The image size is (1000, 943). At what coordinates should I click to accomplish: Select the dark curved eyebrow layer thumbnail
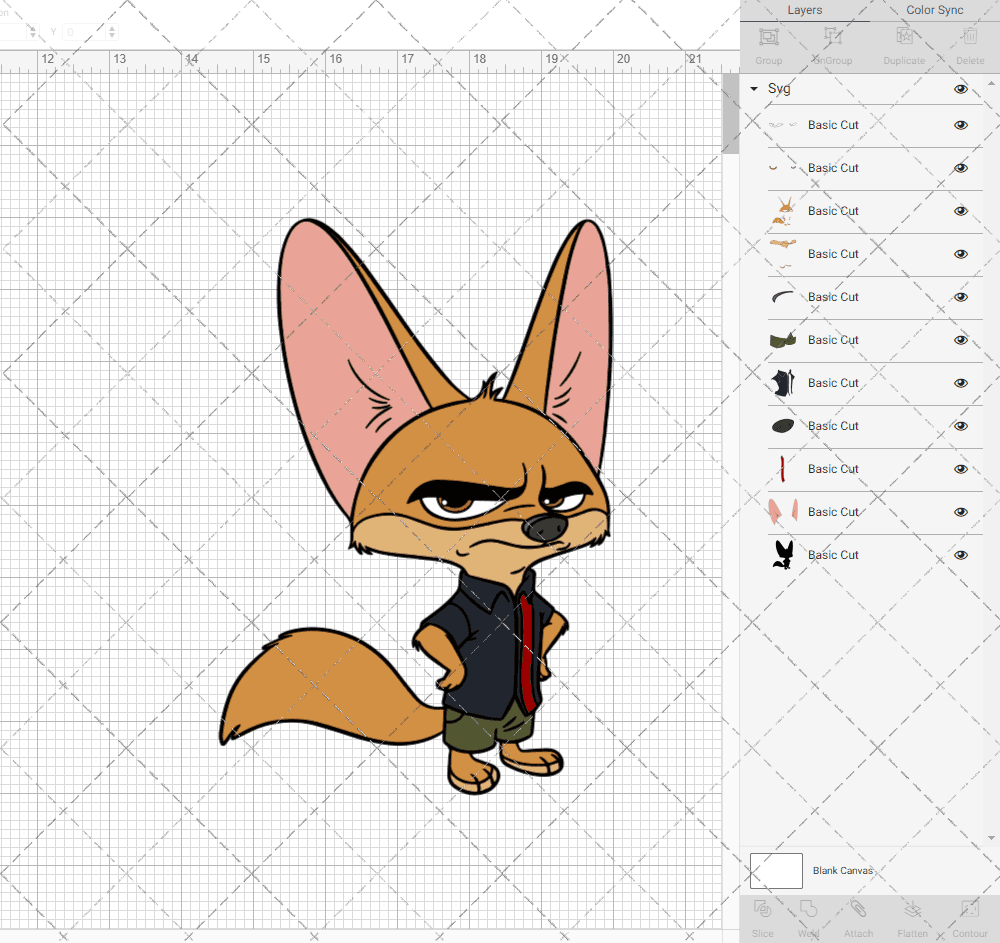coord(783,297)
